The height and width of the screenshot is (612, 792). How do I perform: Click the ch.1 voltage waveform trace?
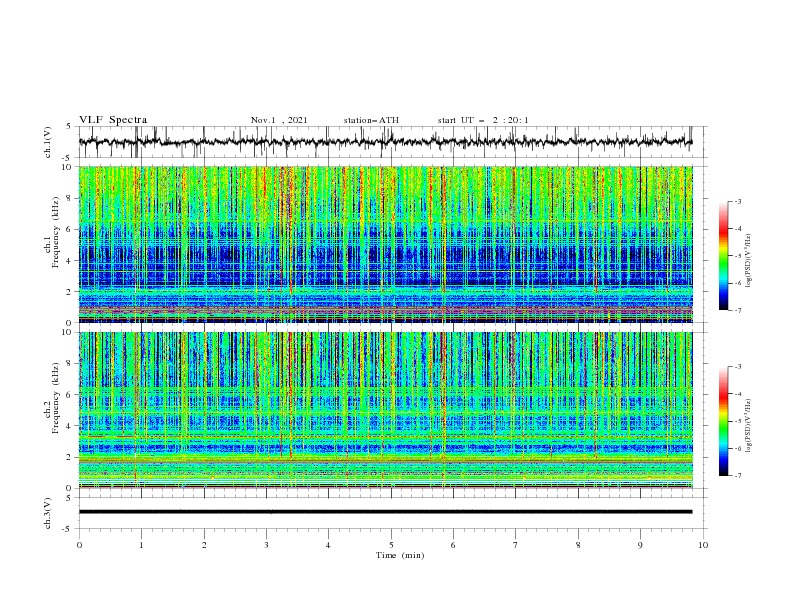coord(385,142)
